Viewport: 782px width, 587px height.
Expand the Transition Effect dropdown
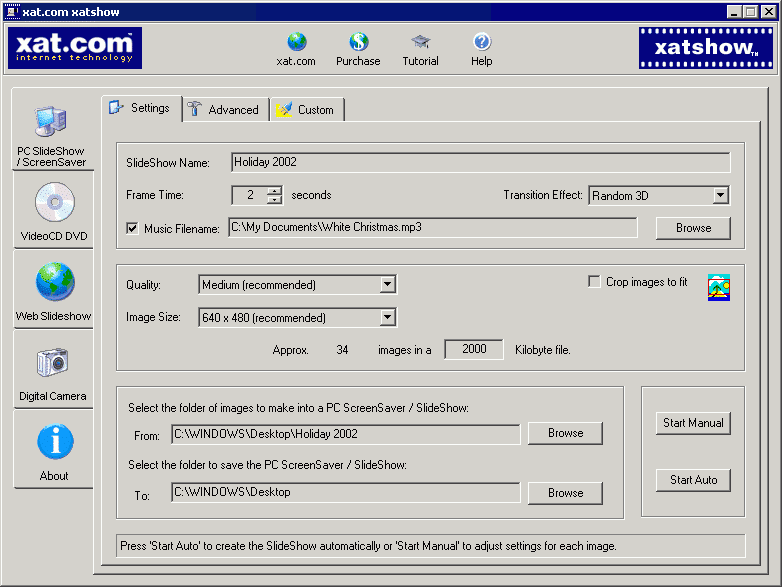(x=720, y=196)
